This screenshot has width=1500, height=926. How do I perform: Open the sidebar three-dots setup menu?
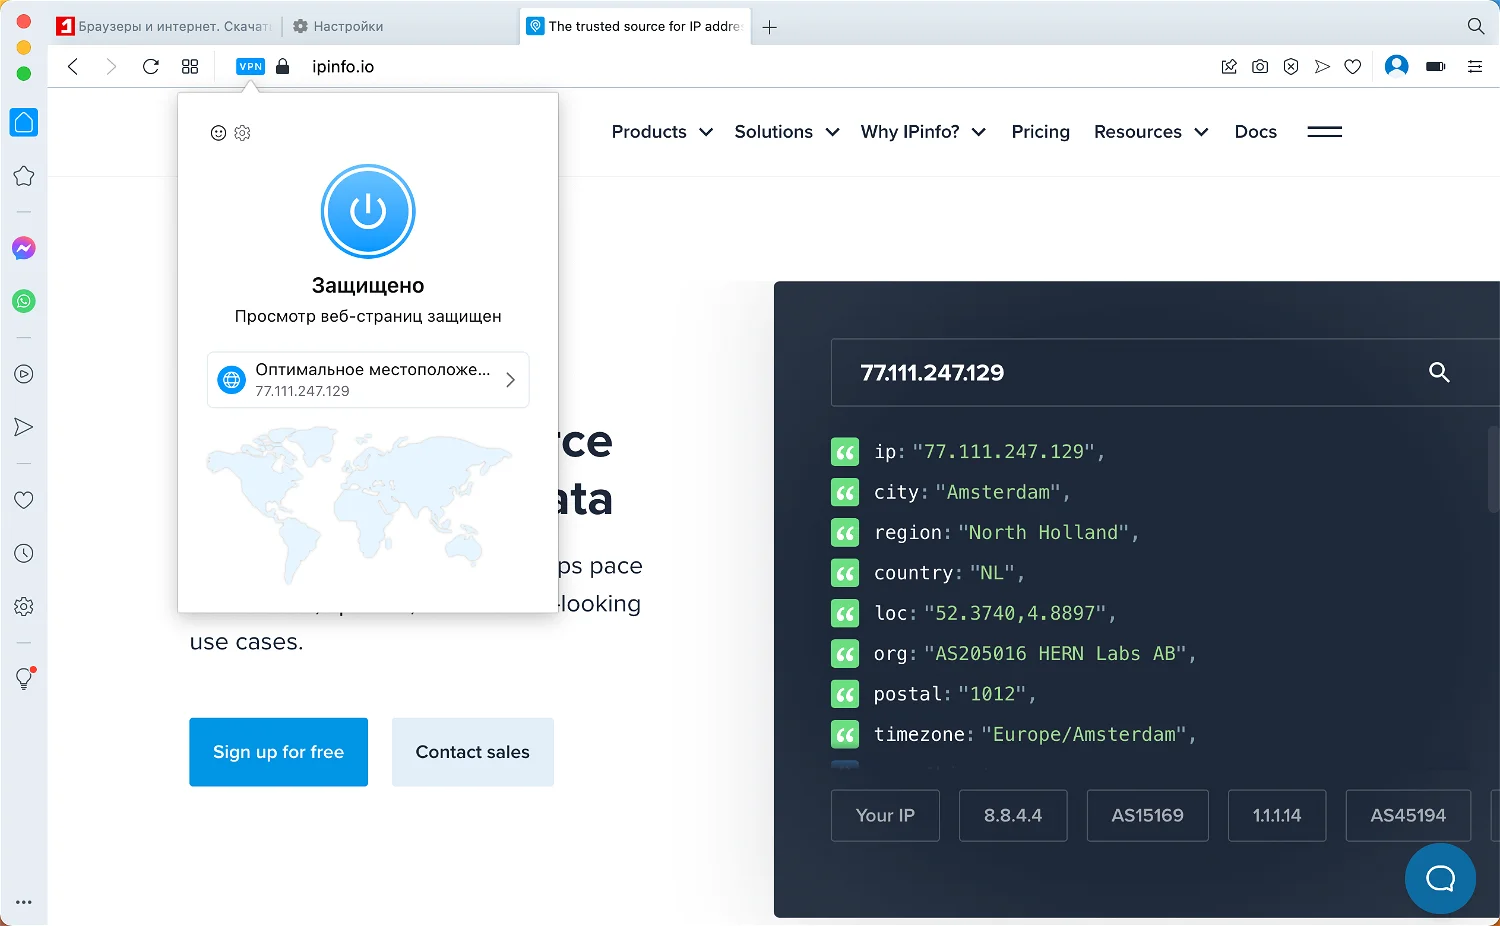tap(24, 902)
